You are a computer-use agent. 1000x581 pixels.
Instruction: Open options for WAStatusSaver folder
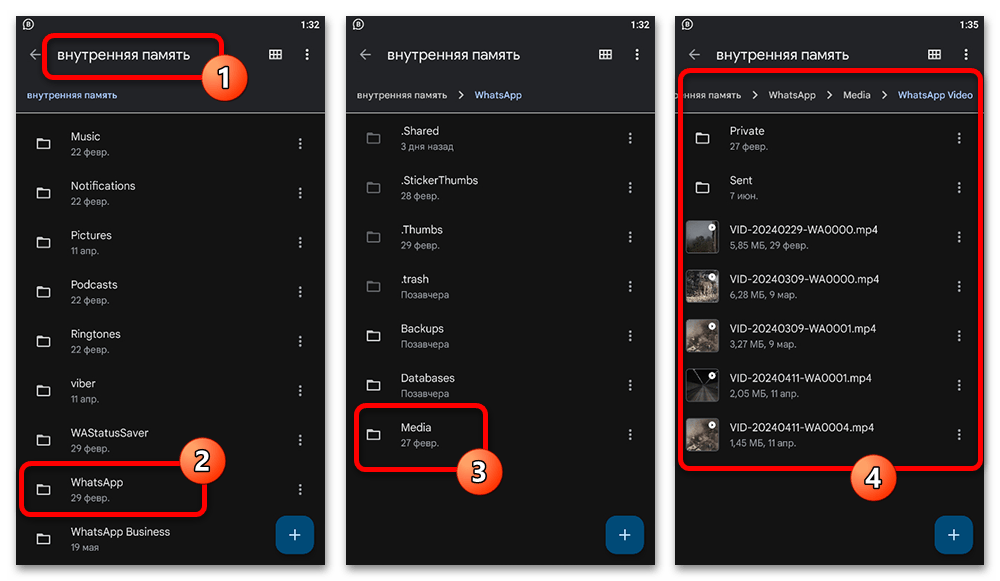[x=300, y=440]
